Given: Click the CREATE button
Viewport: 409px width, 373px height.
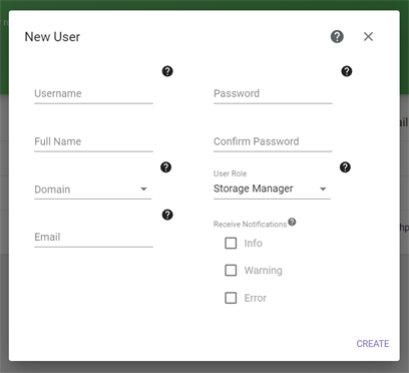Looking at the screenshot, I should (x=373, y=343).
